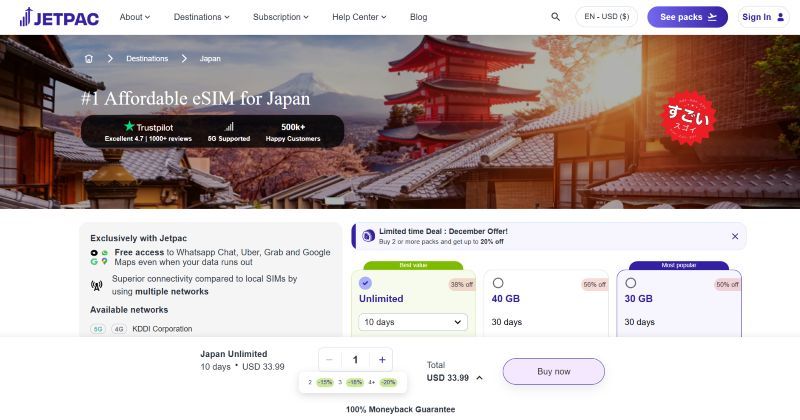The image size is (800, 420).
Task: Expand the Total price chevron
Action: click(x=480, y=378)
